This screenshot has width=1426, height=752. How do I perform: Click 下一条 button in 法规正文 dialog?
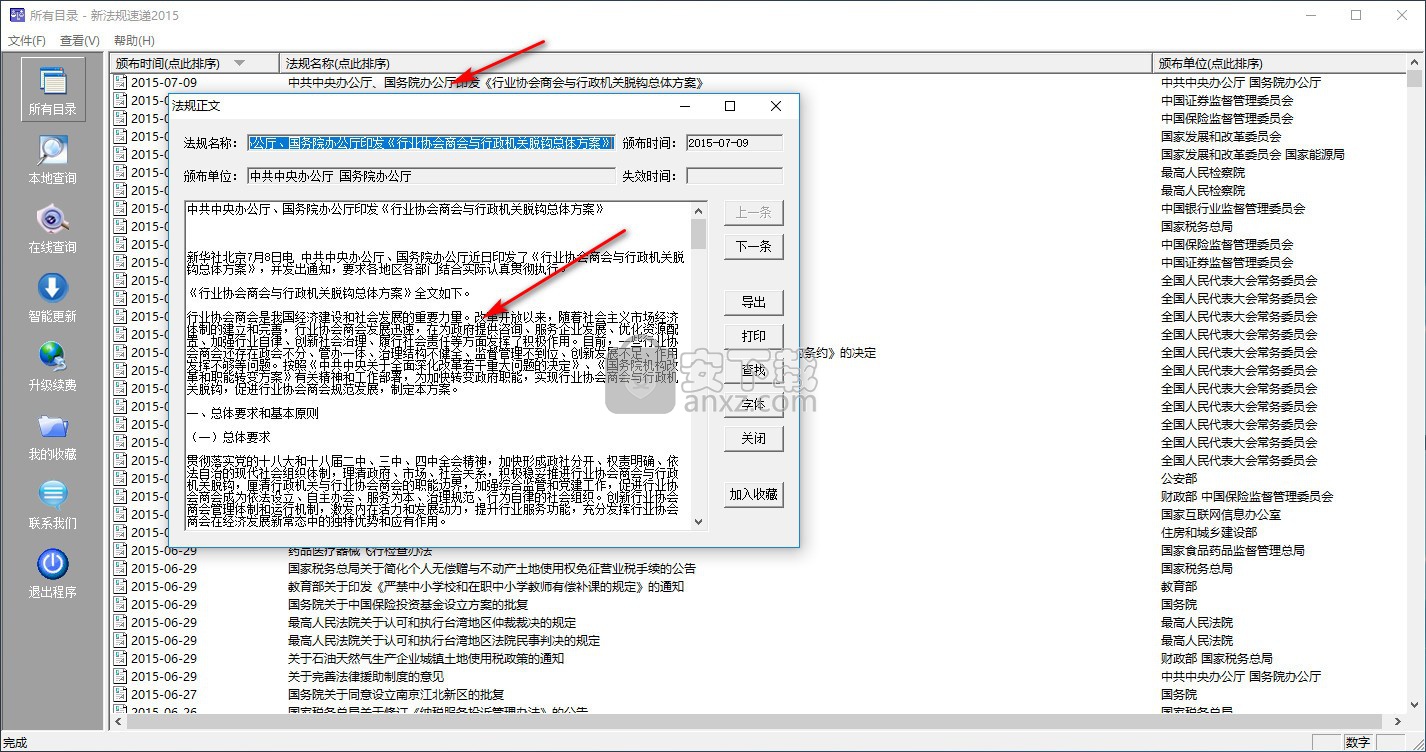[754, 246]
